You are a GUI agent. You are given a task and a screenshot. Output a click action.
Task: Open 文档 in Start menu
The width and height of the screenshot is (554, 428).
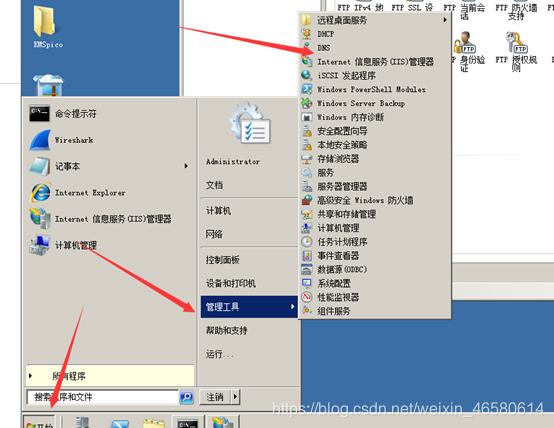click(214, 185)
